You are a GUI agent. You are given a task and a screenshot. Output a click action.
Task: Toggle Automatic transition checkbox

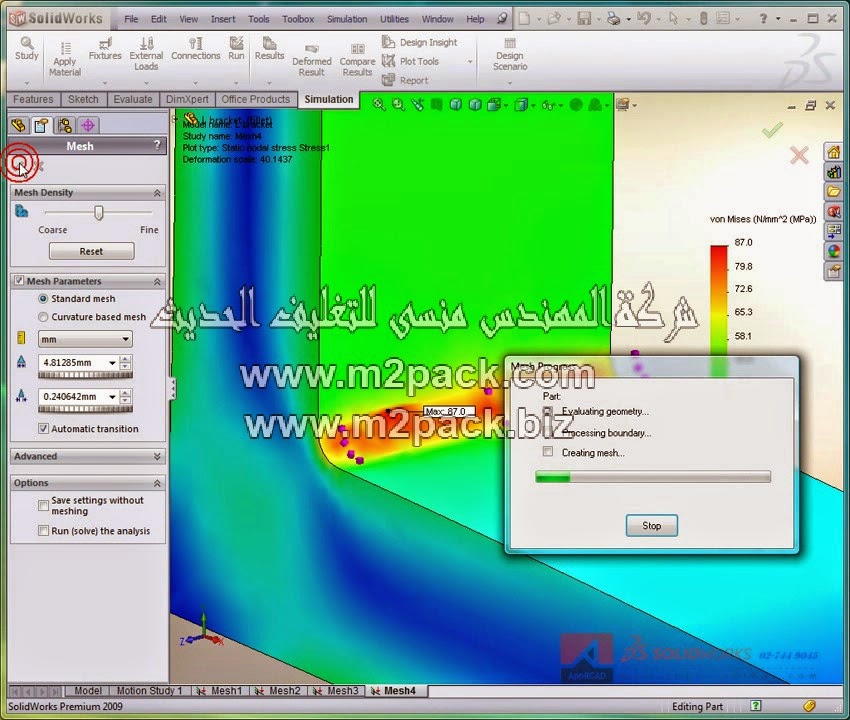[43, 428]
